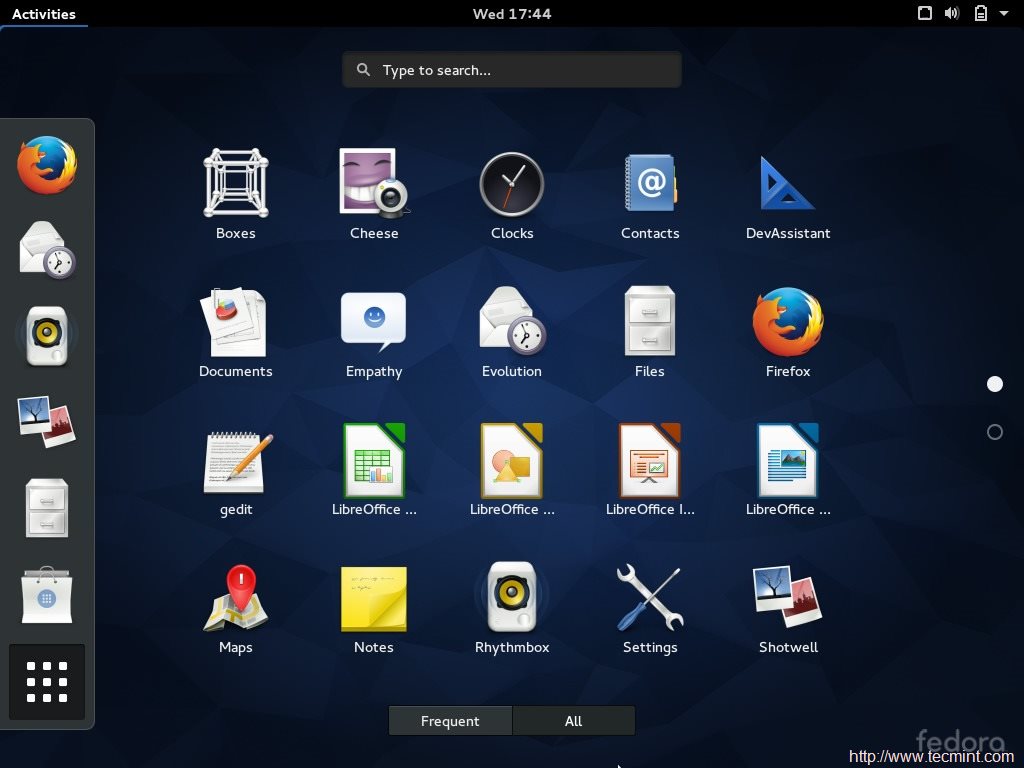Click the battery status icon
This screenshot has height=768, width=1024.
tap(981, 13)
